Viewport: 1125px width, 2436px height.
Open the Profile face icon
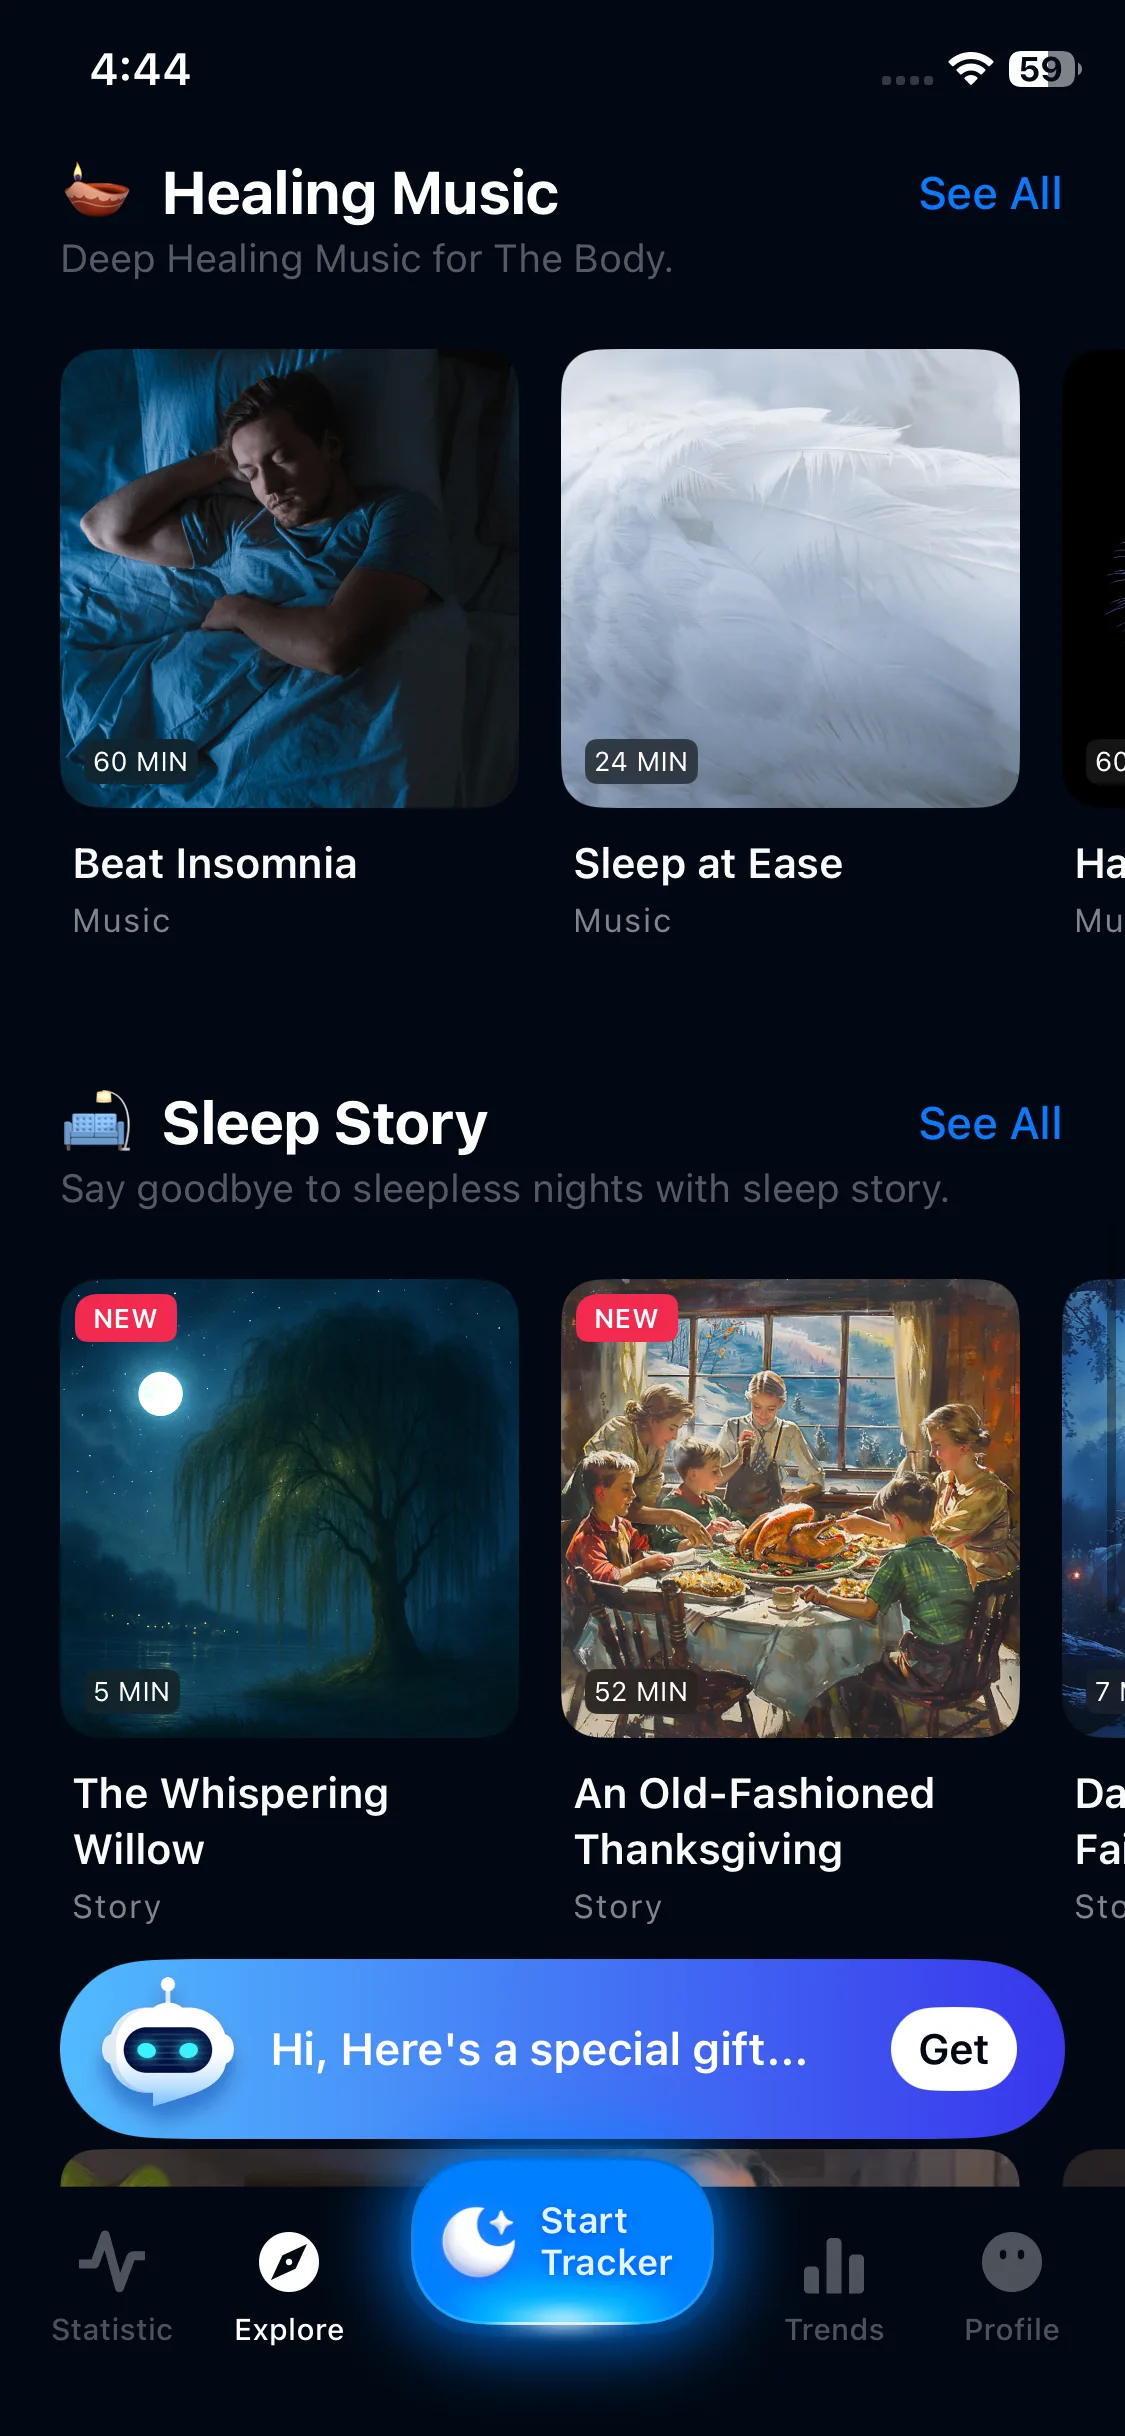[1011, 2262]
